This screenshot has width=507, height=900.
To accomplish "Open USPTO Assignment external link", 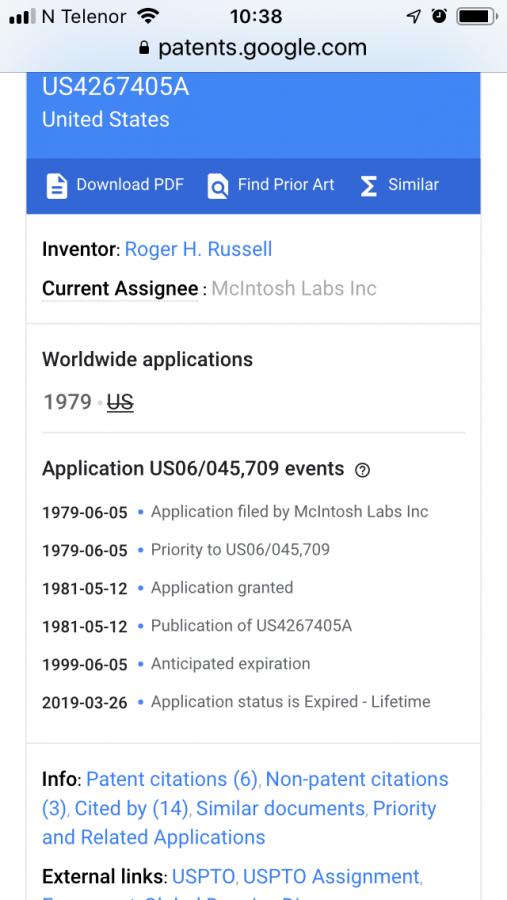I will click(331, 876).
